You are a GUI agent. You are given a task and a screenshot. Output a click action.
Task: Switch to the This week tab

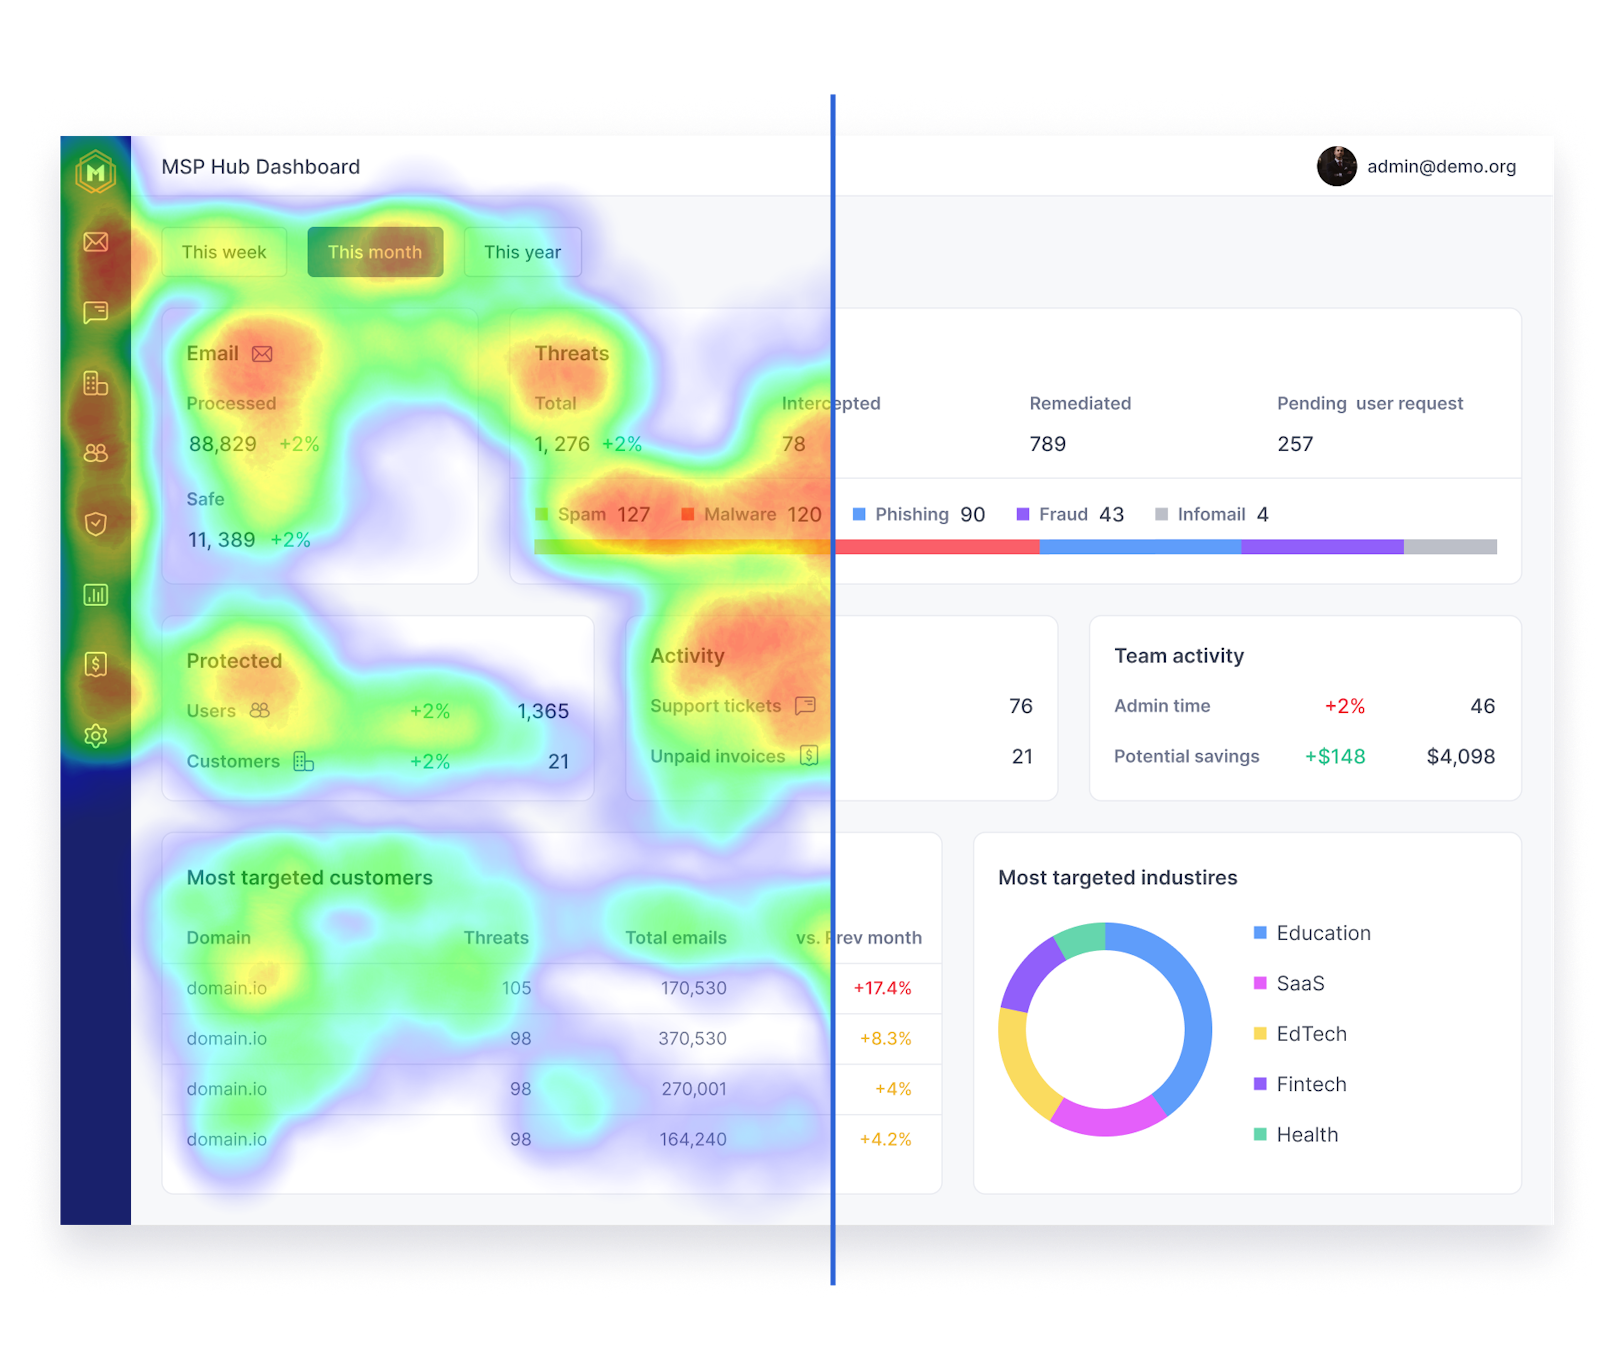click(x=224, y=252)
